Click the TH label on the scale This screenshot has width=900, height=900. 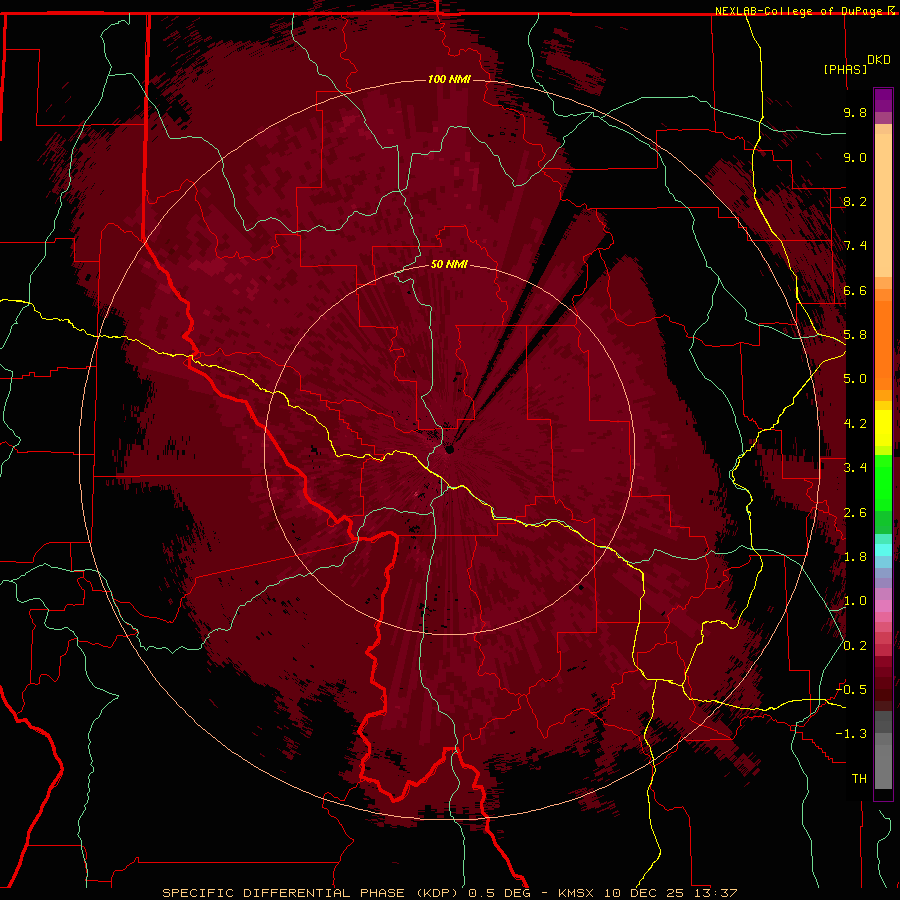click(x=859, y=779)
